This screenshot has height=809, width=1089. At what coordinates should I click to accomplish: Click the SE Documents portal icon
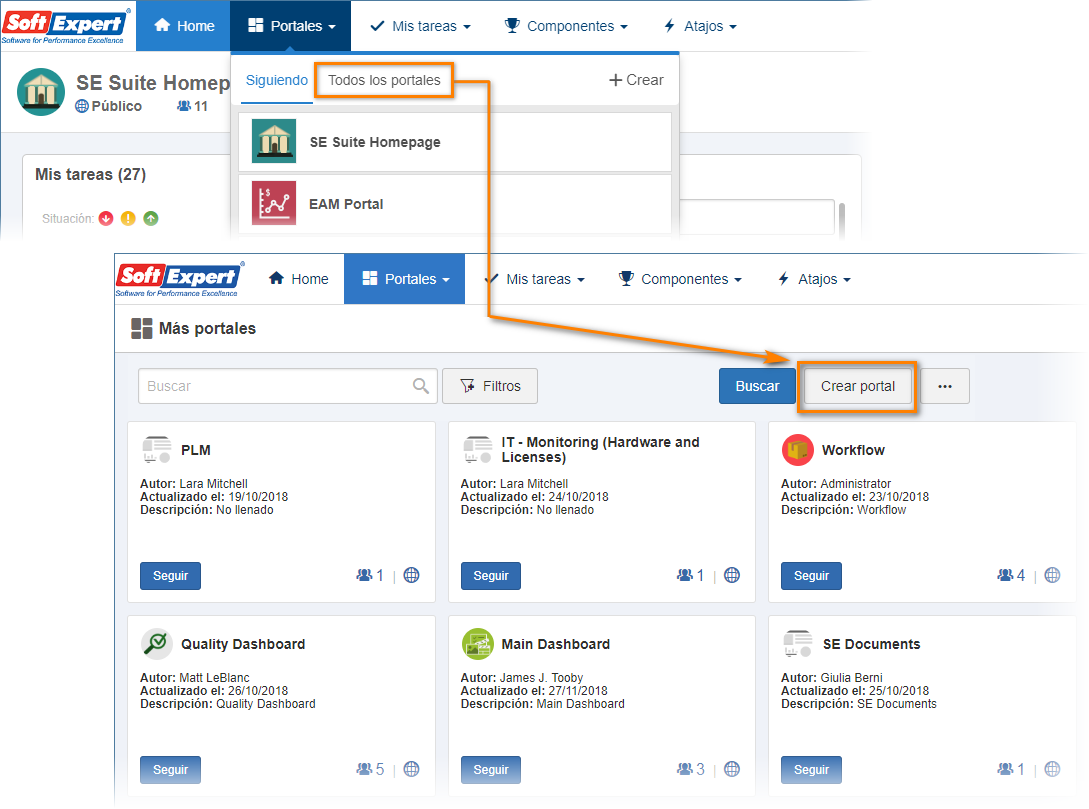click(x=797, y=644)
